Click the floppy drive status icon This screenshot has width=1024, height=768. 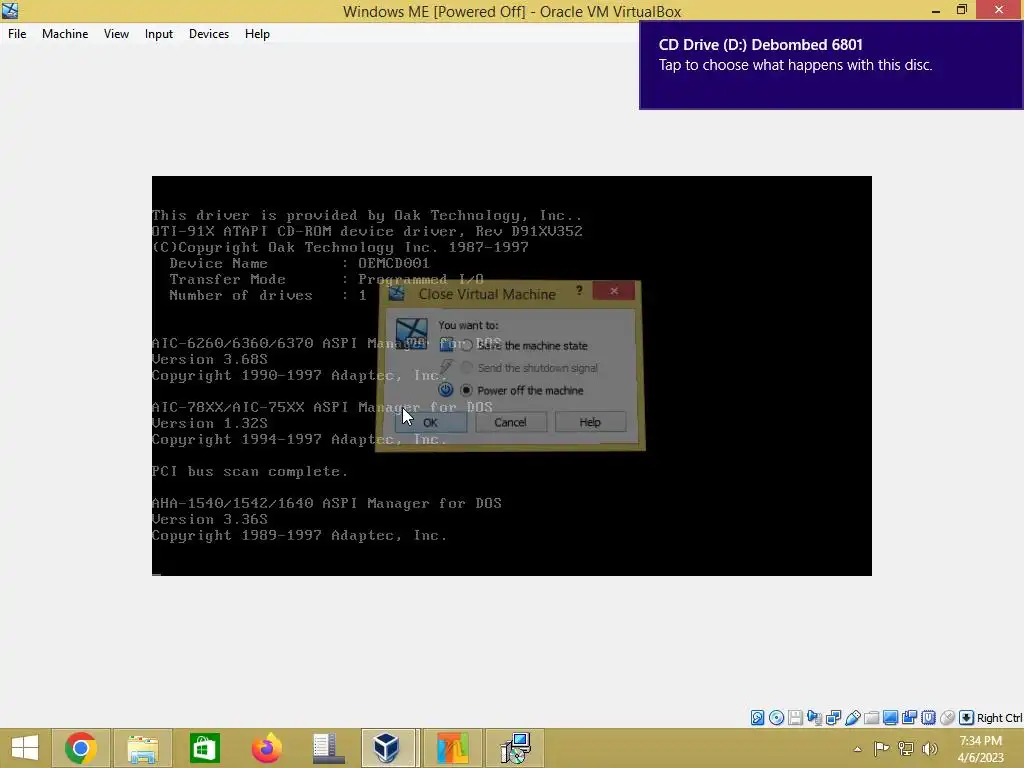(795, 718)
